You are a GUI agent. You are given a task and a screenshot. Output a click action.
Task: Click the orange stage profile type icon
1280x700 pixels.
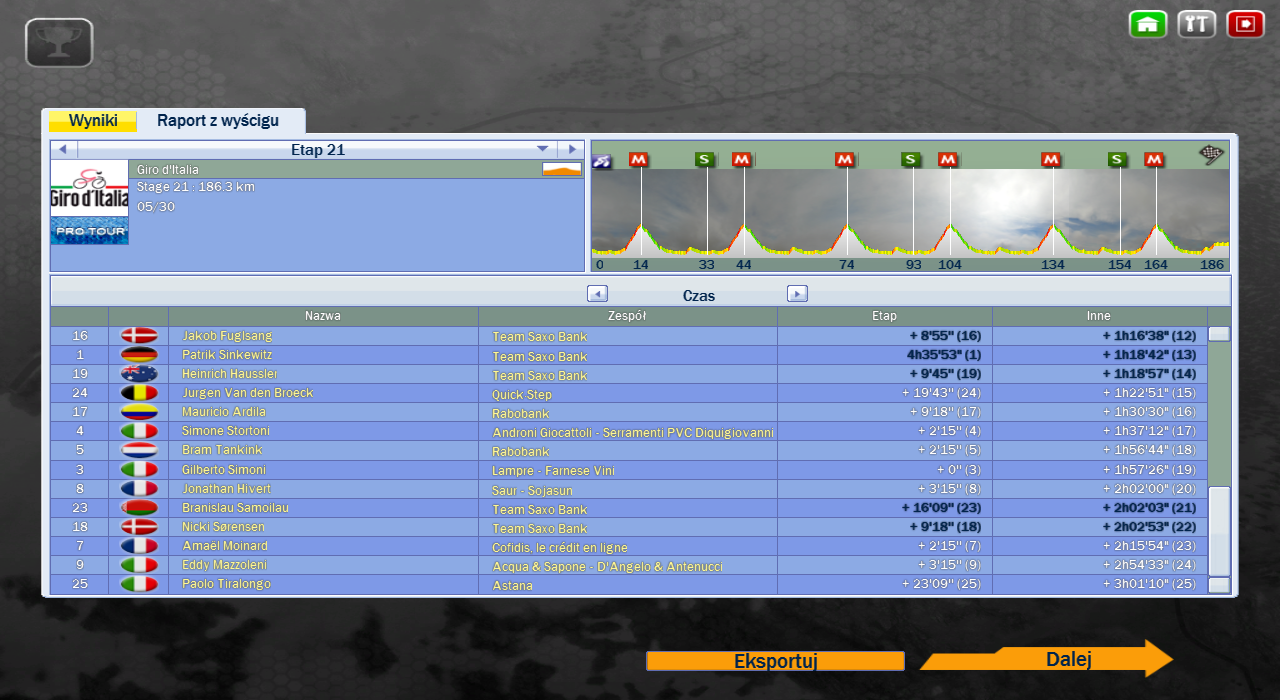pyautogui.click(x=561, y=170)
